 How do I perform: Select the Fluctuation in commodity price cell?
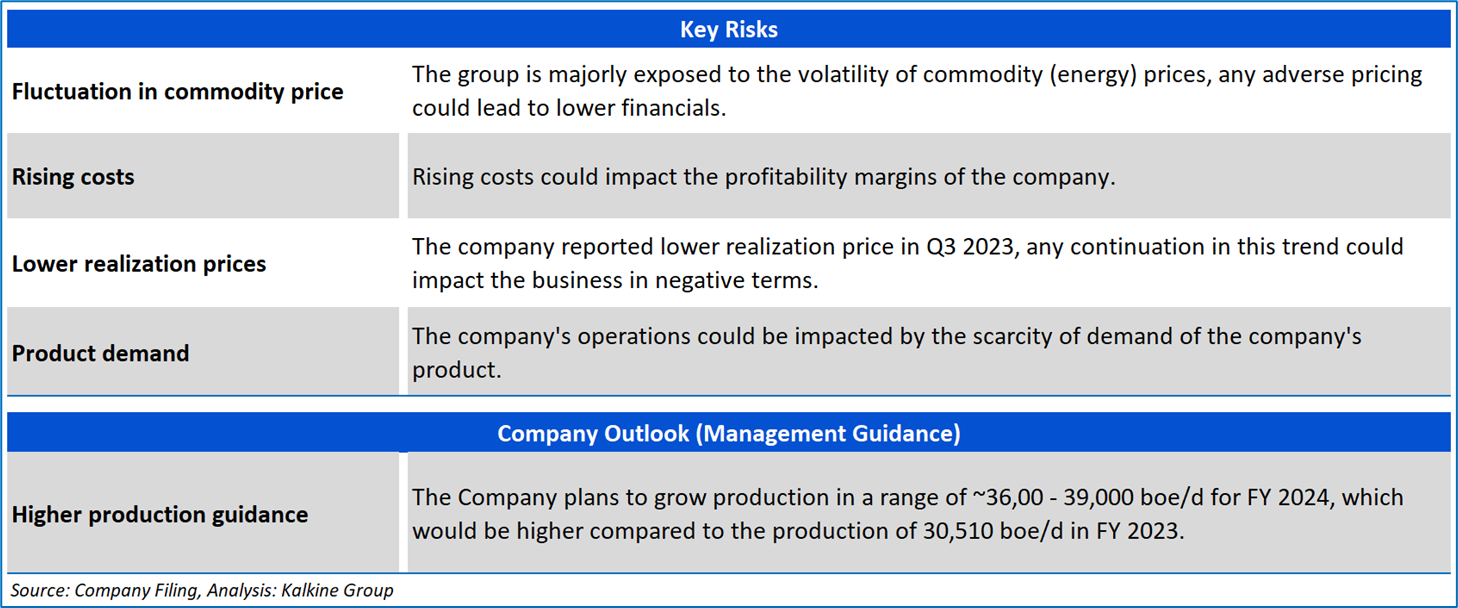click(x=178, y=92)
